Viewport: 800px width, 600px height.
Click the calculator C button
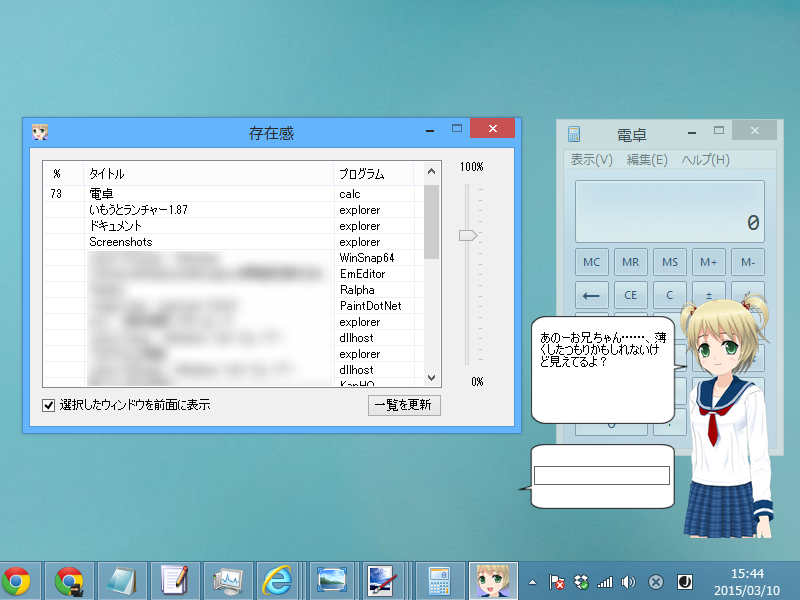(670, 295)
